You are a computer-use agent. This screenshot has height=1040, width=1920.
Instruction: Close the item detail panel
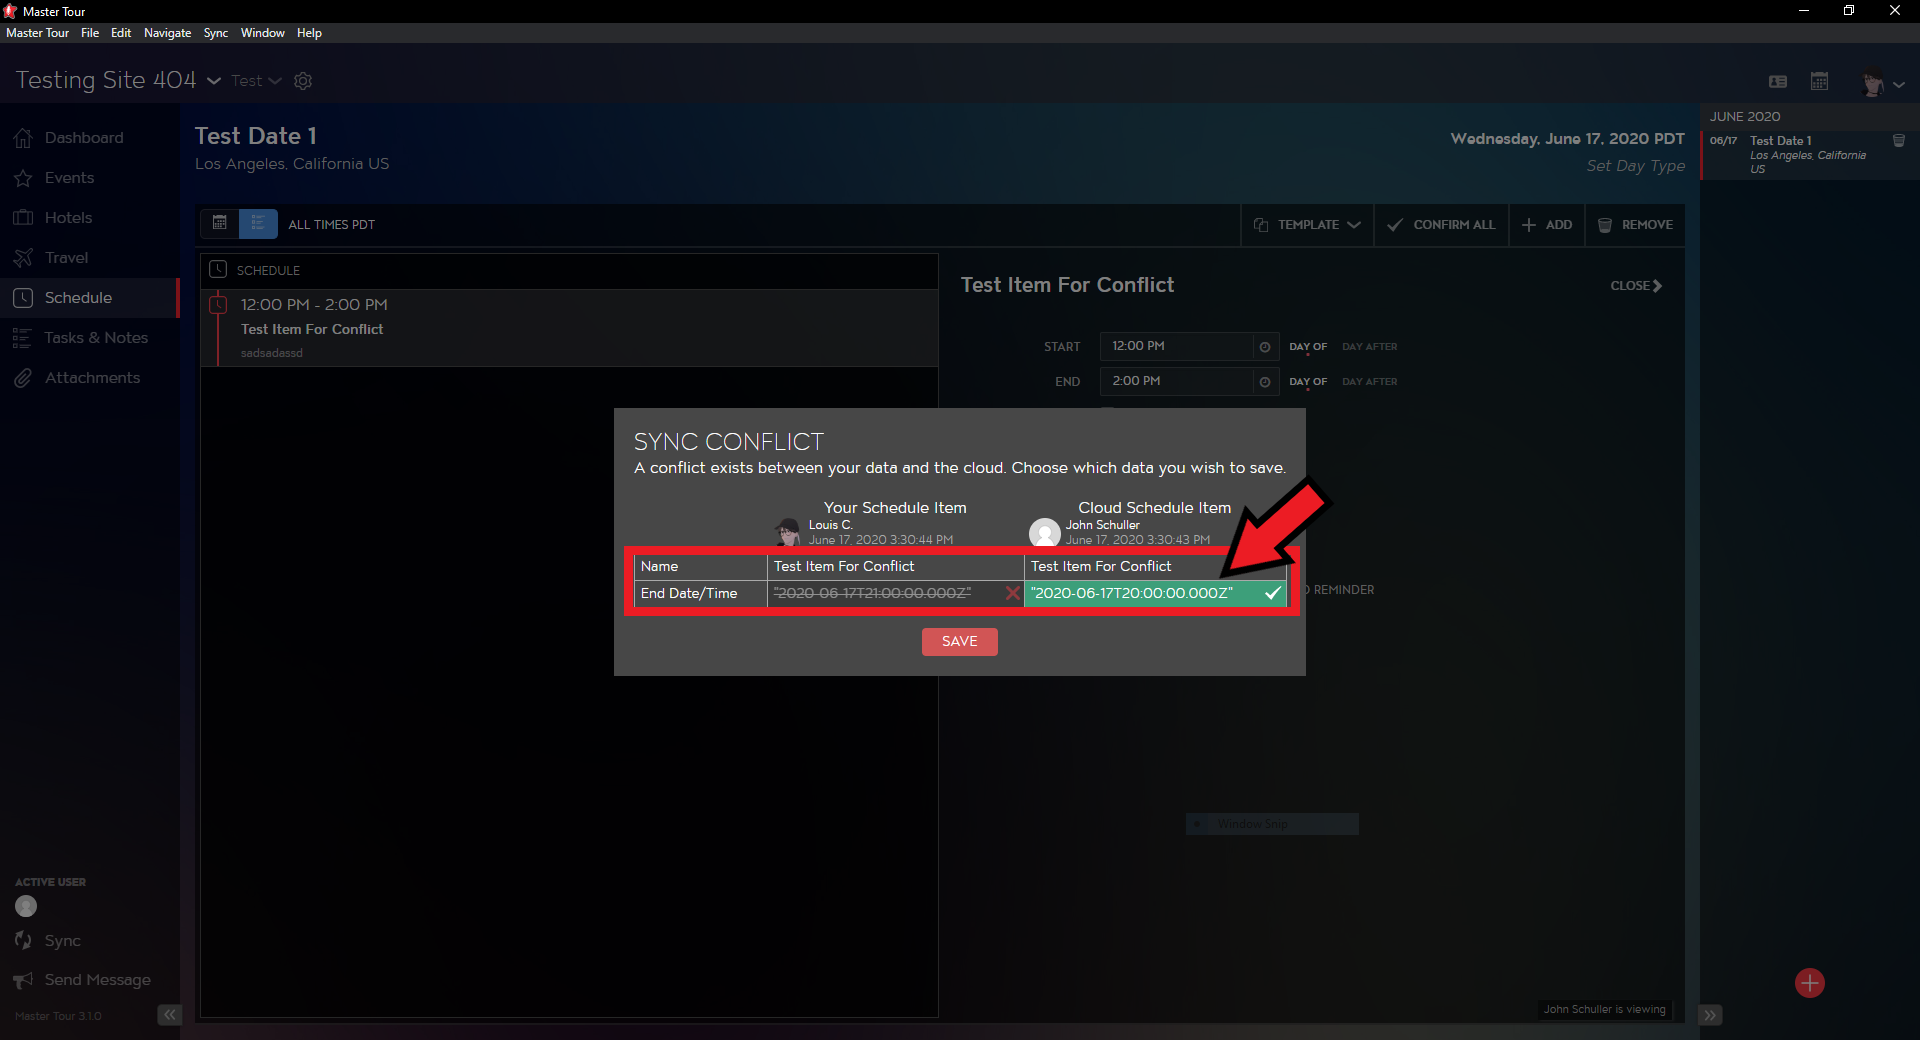coord(1636,286)
